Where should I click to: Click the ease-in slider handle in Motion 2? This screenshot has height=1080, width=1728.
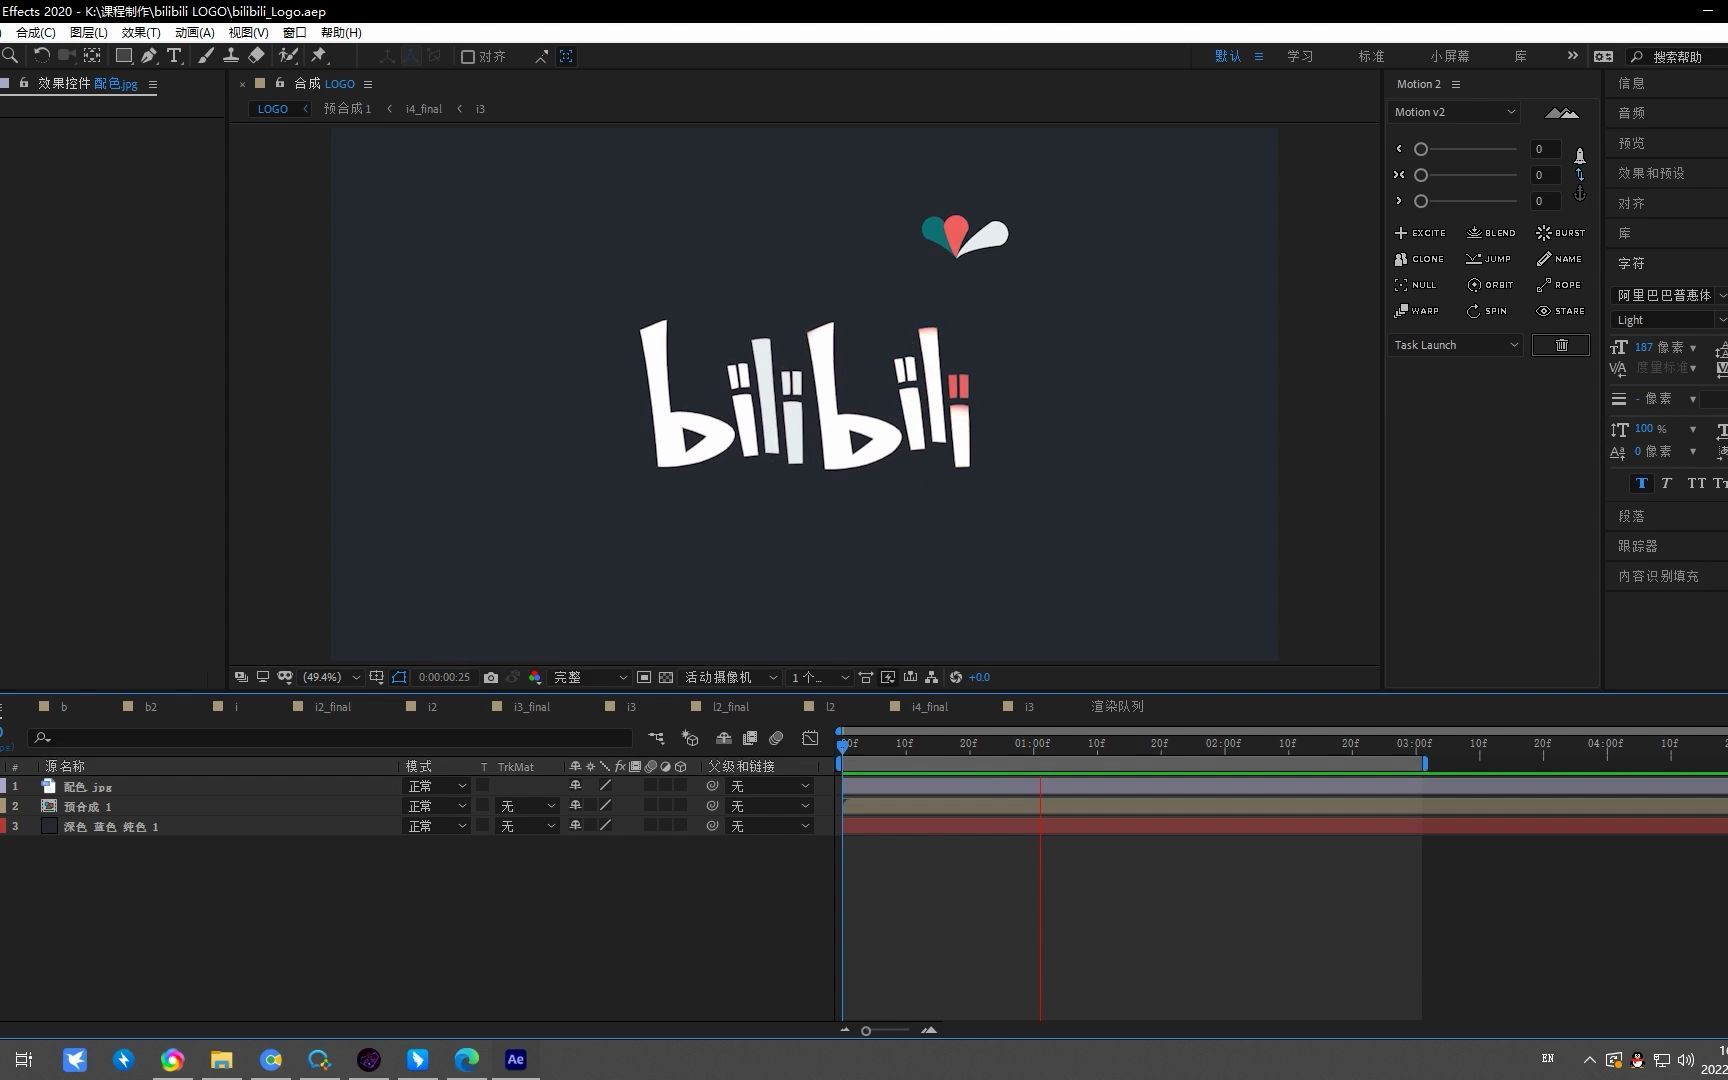coord(1421,149)
